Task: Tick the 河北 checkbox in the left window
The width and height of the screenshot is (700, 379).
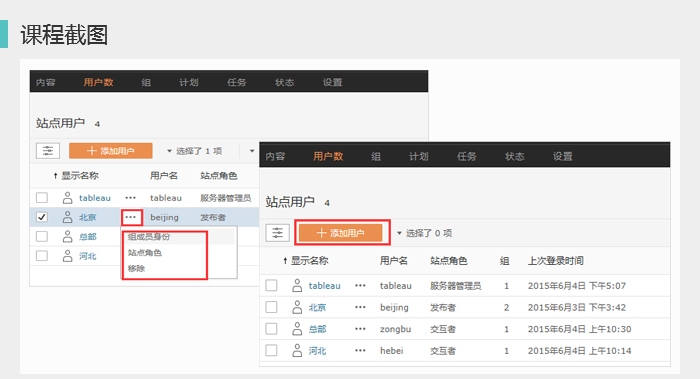Action: click(42, 256)
